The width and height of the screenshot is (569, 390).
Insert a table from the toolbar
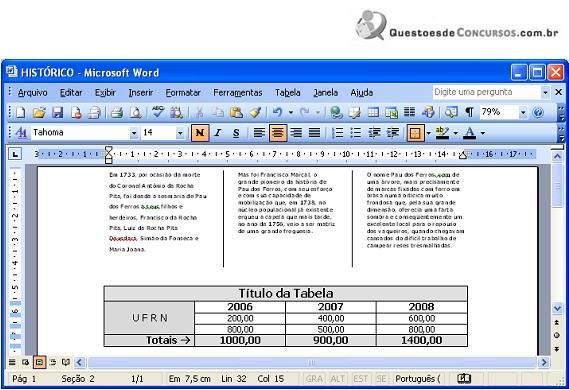373,112
